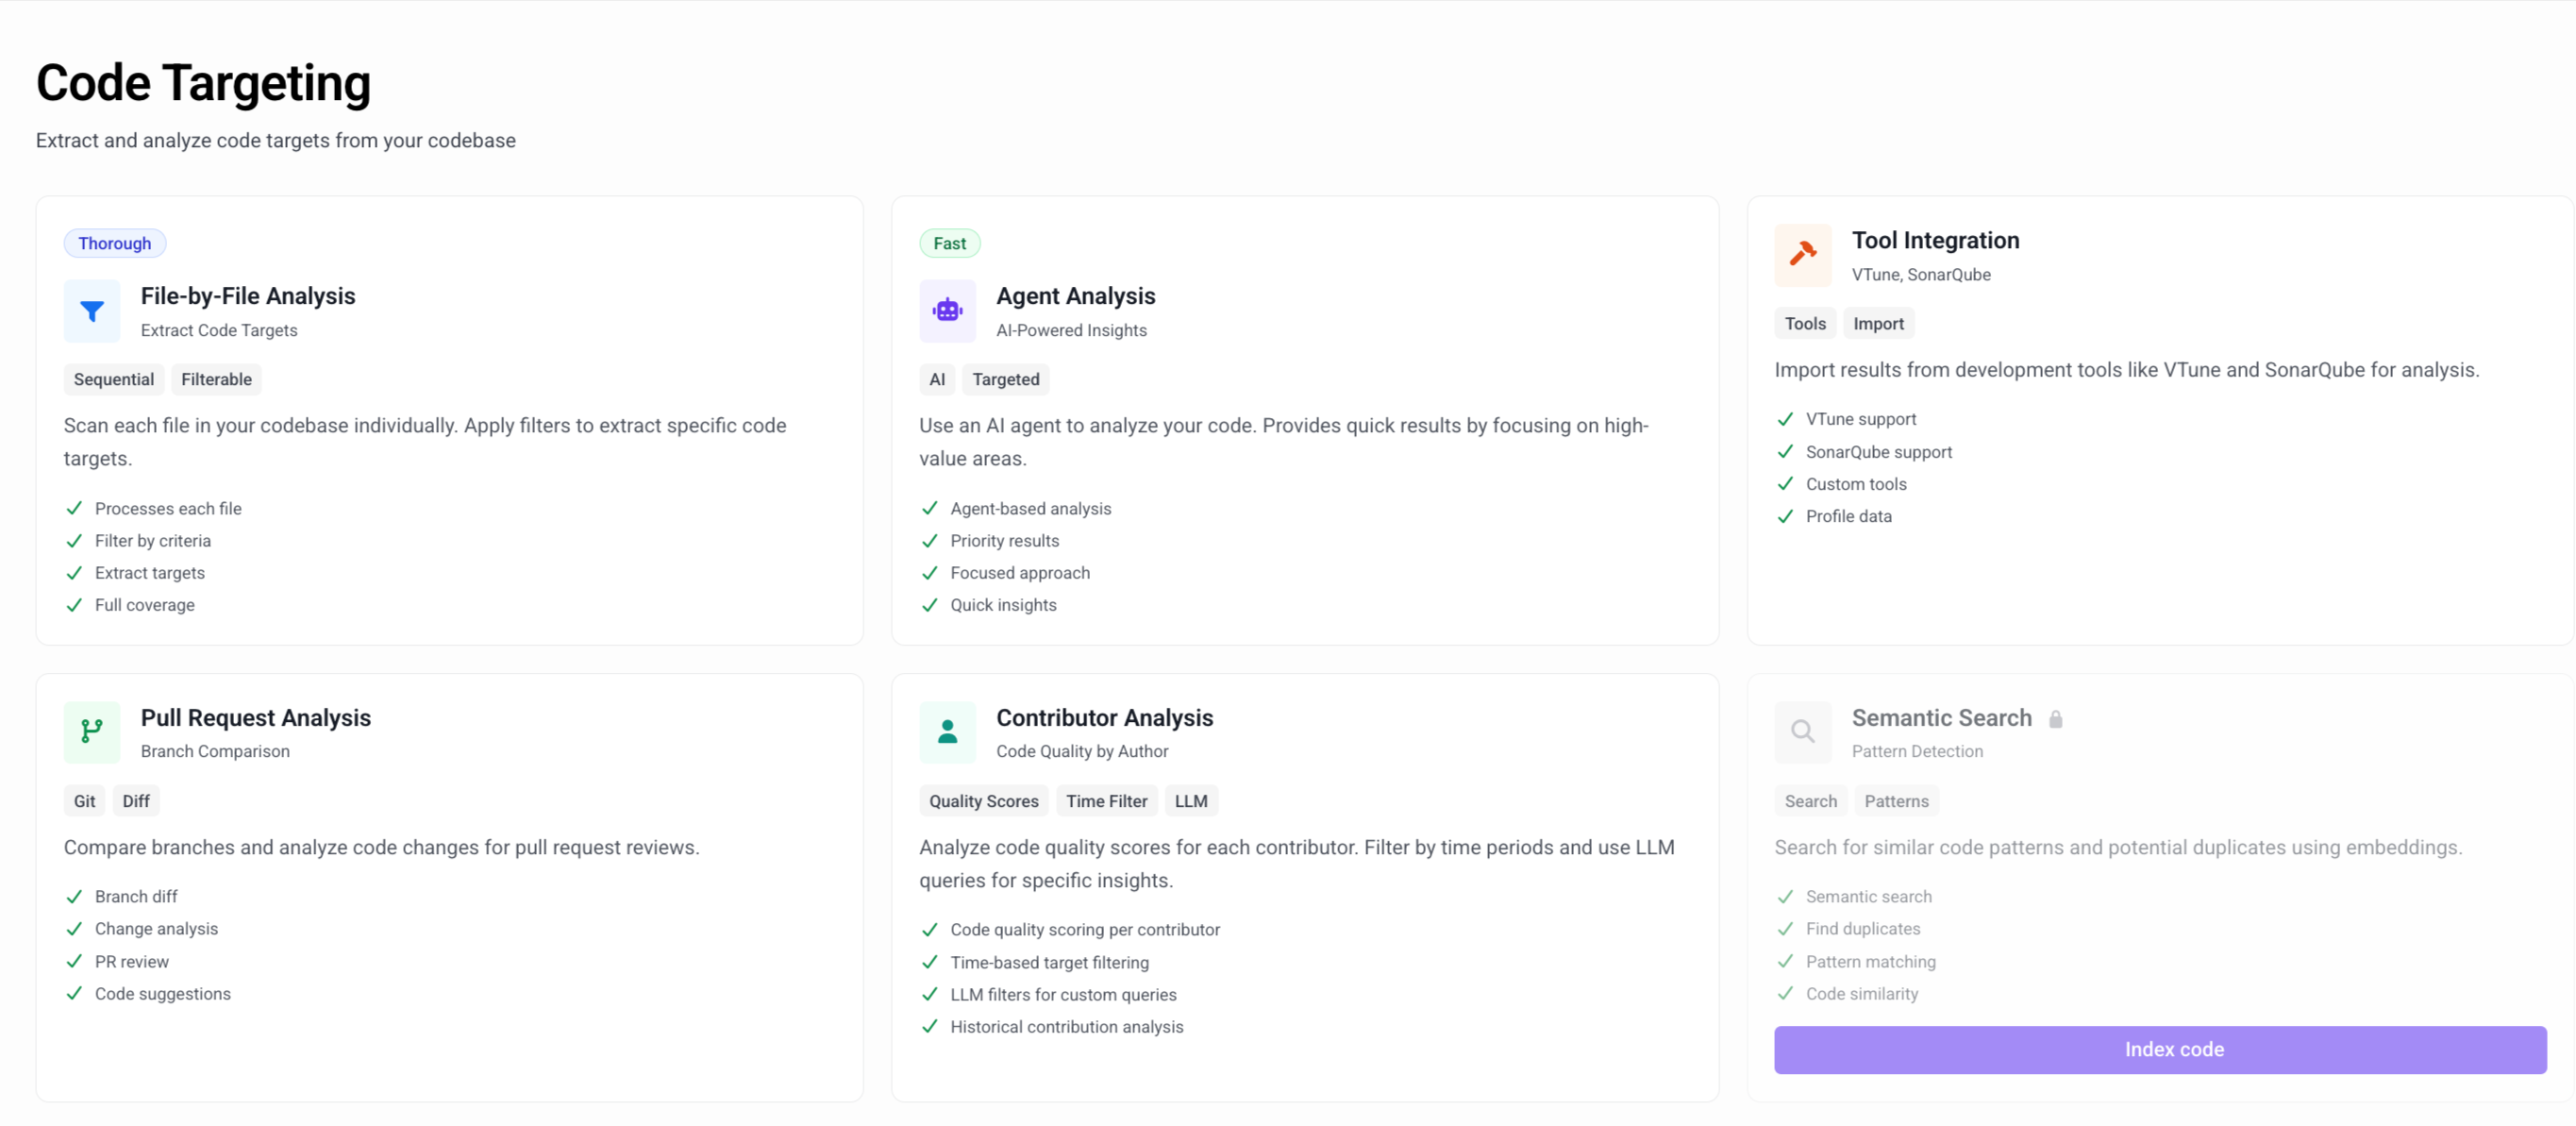Click the orange hammer Tool Integration icon

click(x=1802, y=255)
